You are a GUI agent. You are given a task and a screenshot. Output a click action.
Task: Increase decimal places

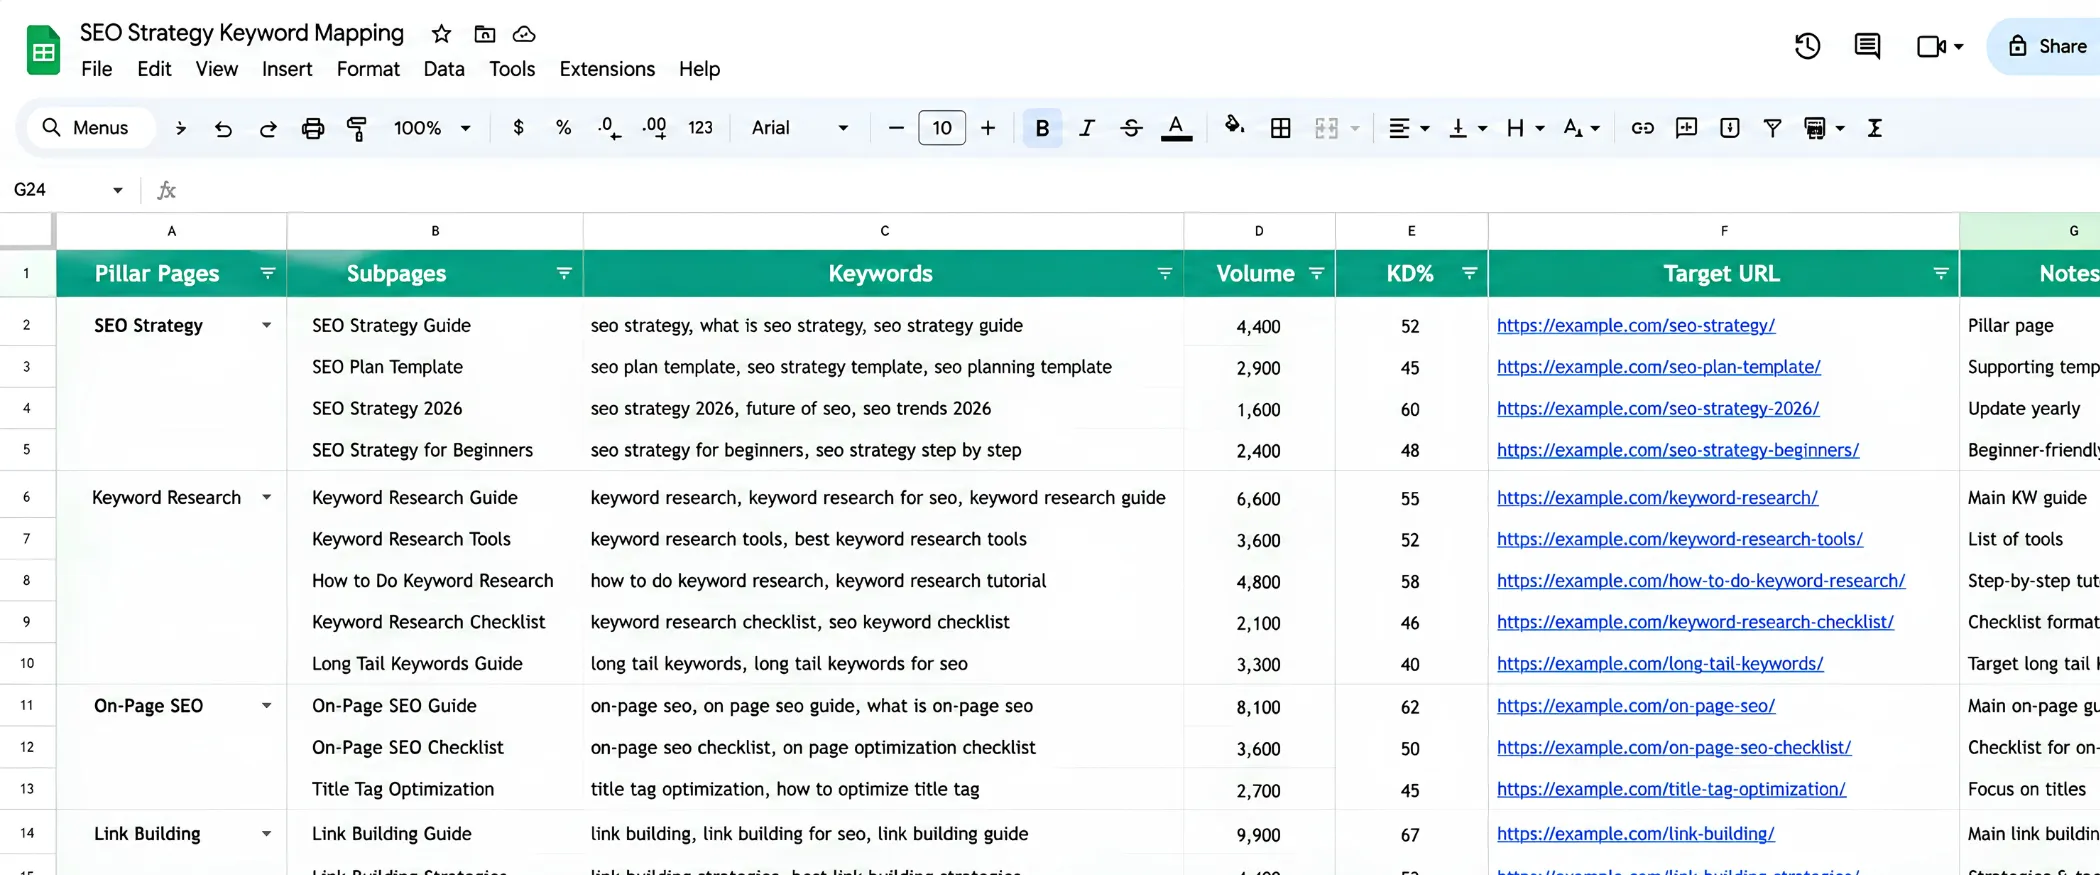coord(654,128)
